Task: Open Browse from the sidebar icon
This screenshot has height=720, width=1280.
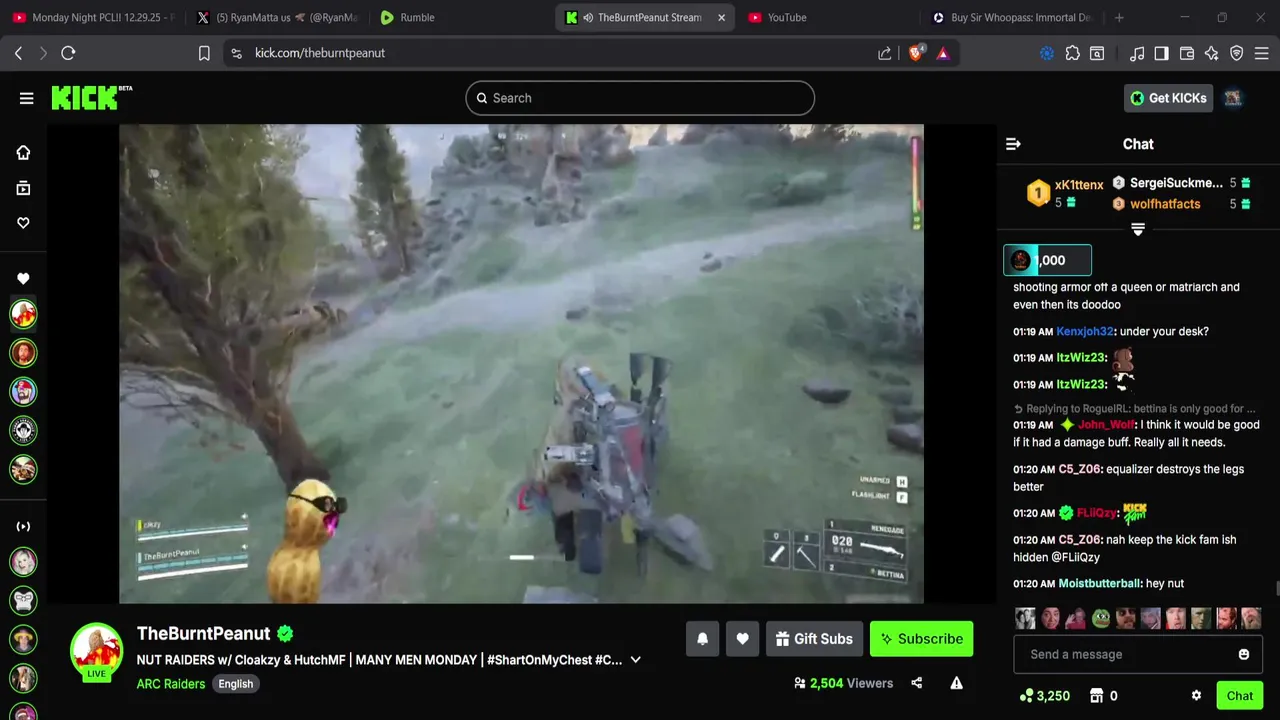Action: (x=23, y=188)
